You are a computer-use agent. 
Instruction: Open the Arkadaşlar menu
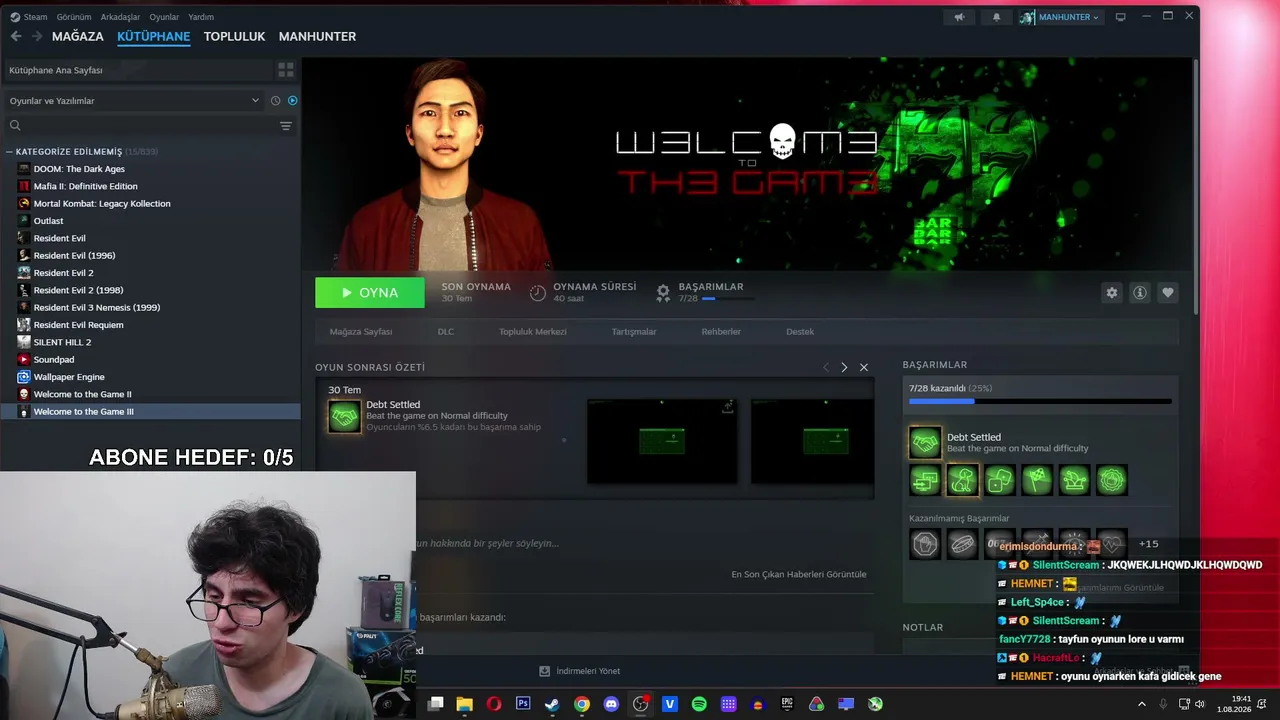coord(121,17)
